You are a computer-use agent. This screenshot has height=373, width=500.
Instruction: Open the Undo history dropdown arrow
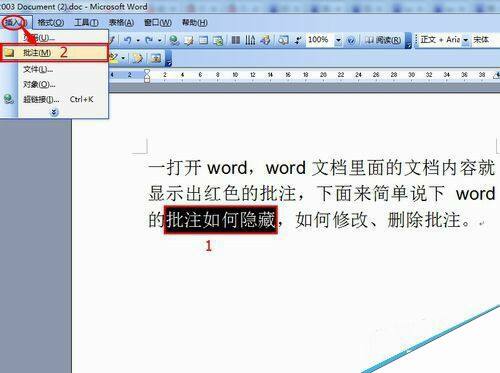138,41
